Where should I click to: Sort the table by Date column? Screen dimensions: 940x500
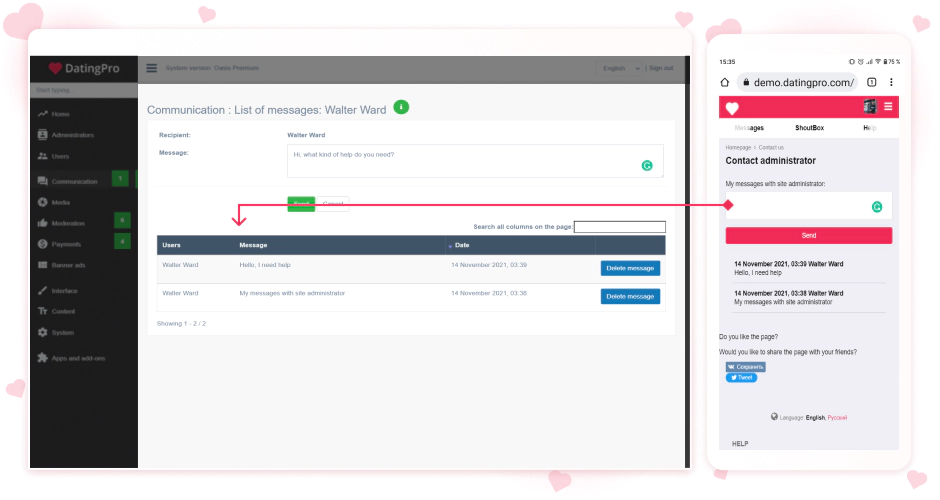coord(462,245)
